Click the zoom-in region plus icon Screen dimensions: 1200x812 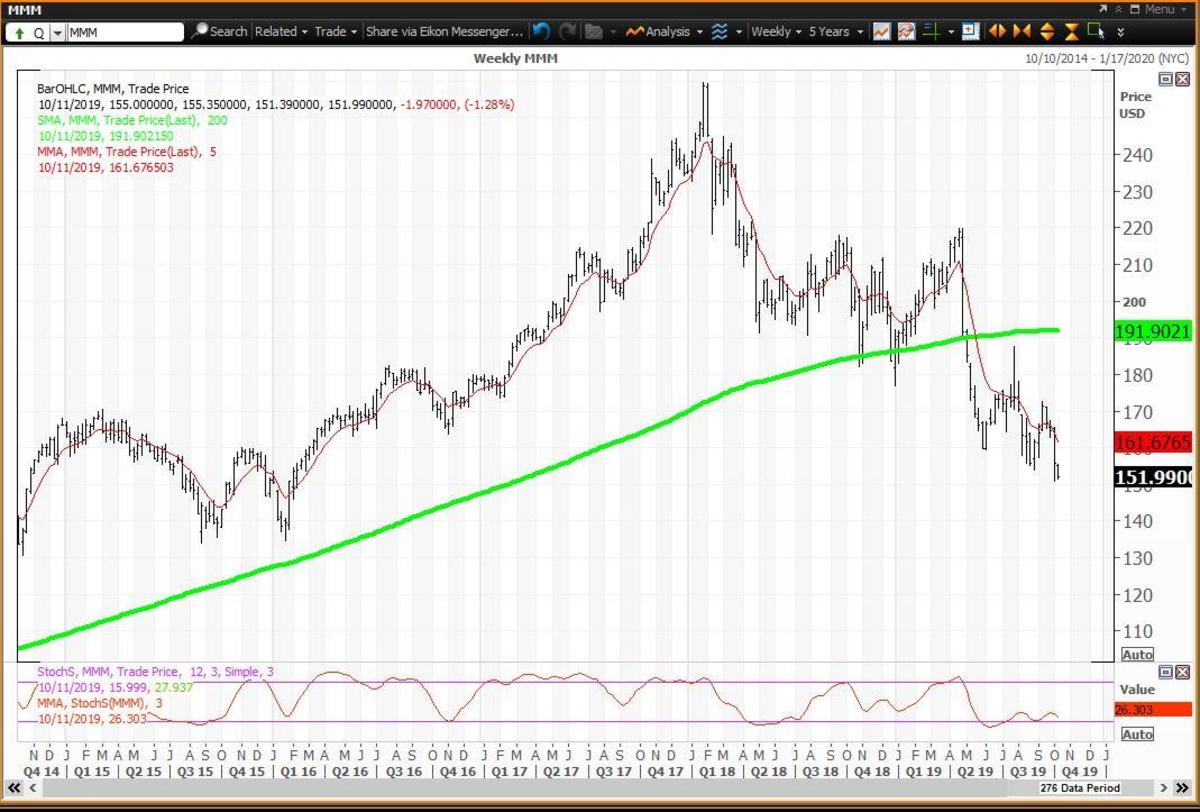tap(970, 31)
